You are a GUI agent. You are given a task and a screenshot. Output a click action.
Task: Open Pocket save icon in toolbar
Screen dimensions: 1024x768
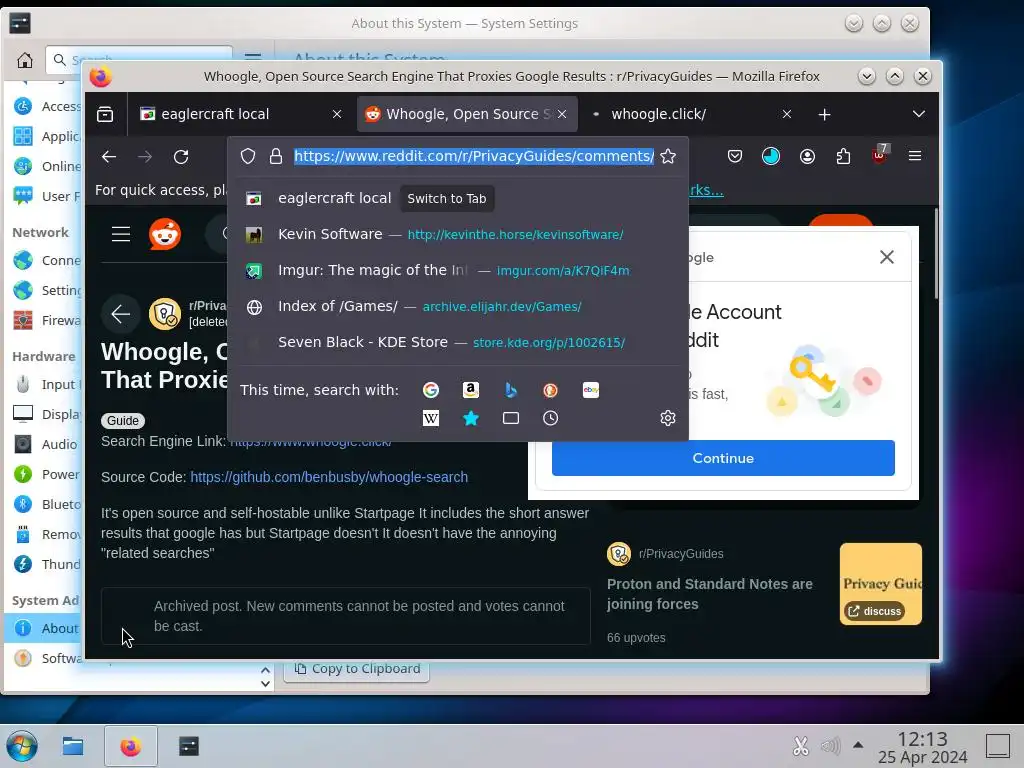735,156
